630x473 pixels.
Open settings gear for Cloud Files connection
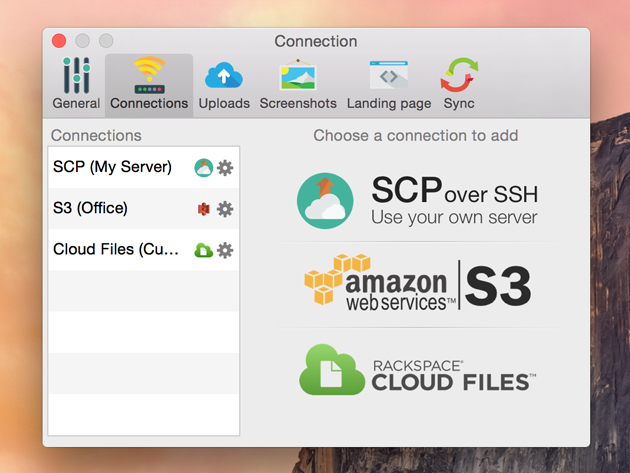(225, 250)
